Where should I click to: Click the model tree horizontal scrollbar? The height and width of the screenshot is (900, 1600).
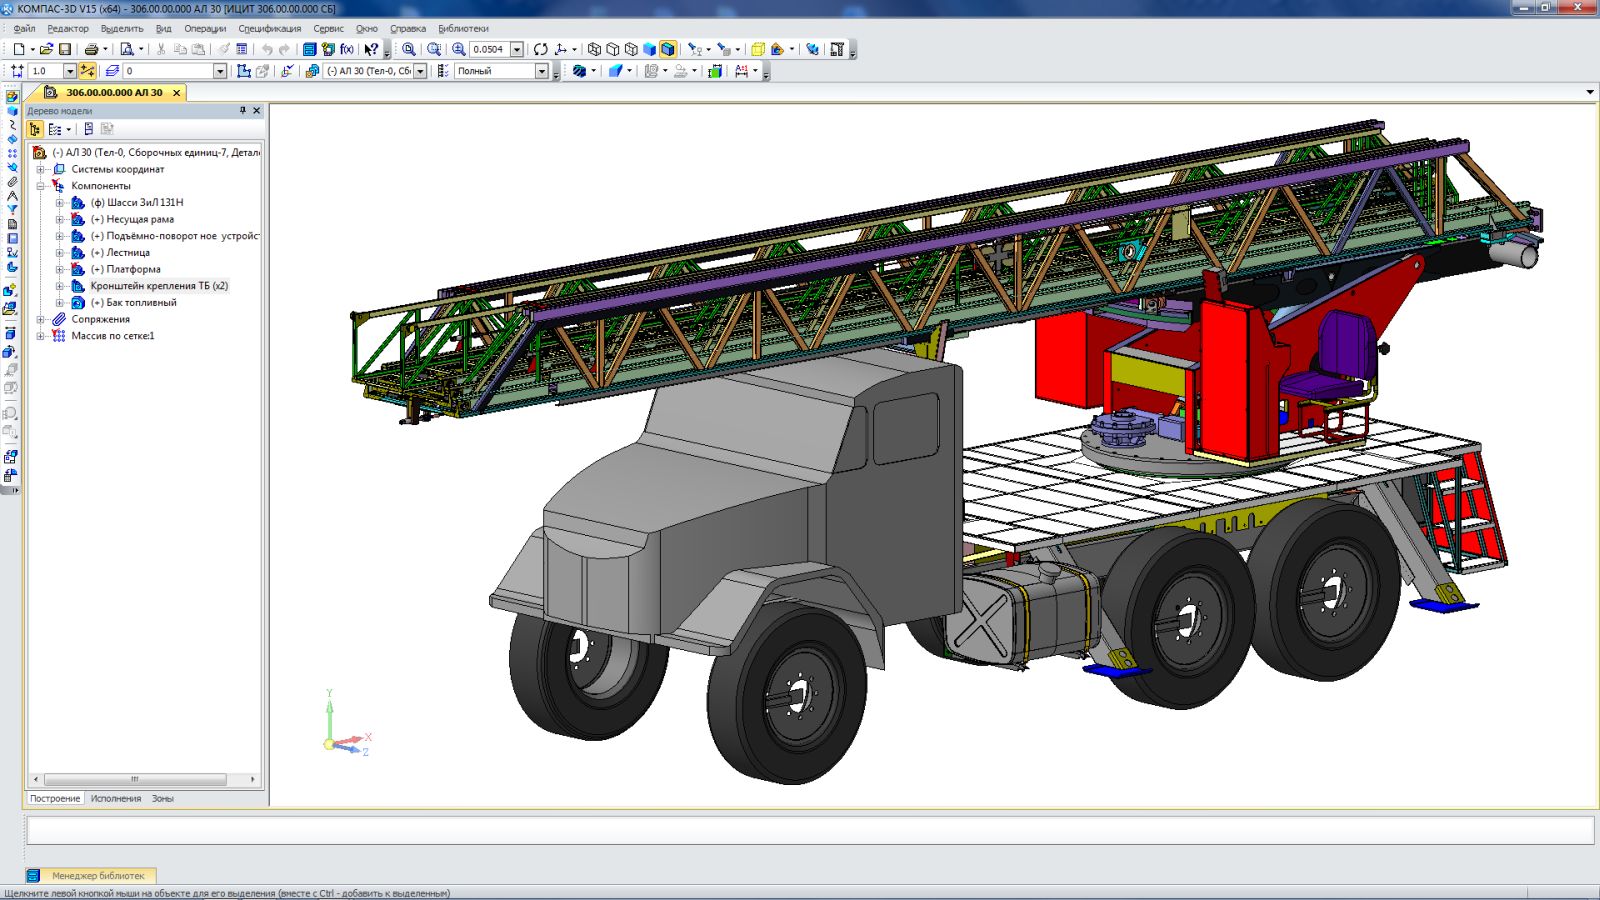134,779
